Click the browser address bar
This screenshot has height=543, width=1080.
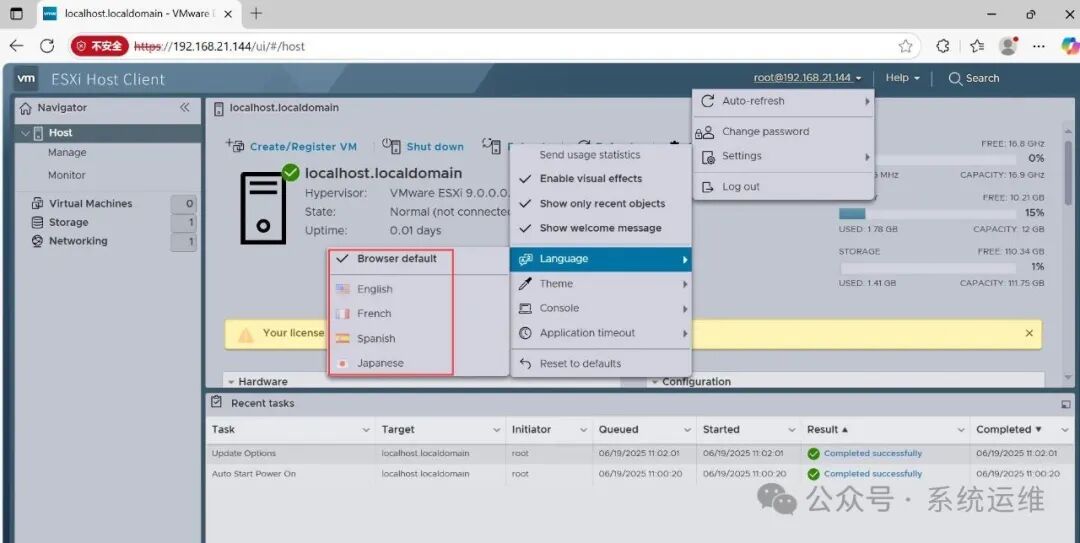click(496, 46)
